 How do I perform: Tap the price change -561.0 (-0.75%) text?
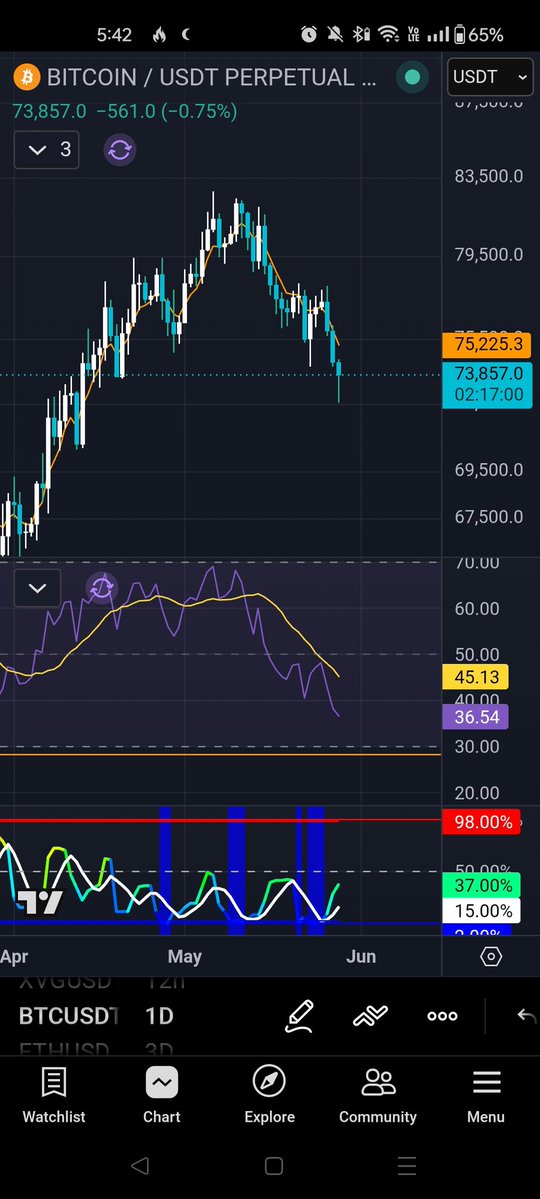[x=167, y=112]
